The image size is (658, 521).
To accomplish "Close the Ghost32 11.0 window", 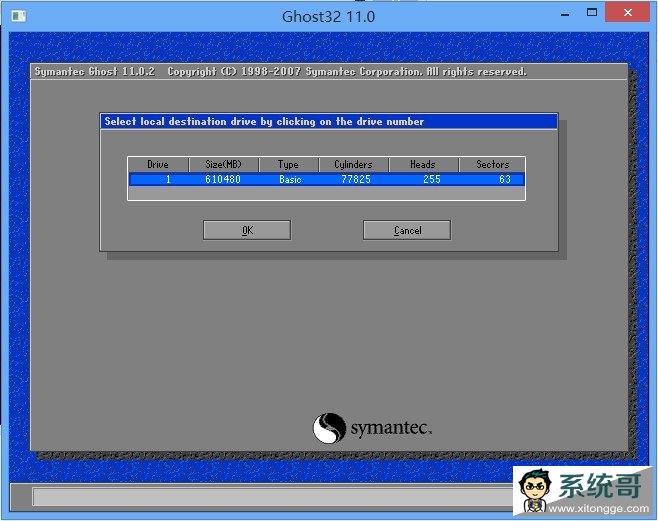I will (x=628, y=13).
